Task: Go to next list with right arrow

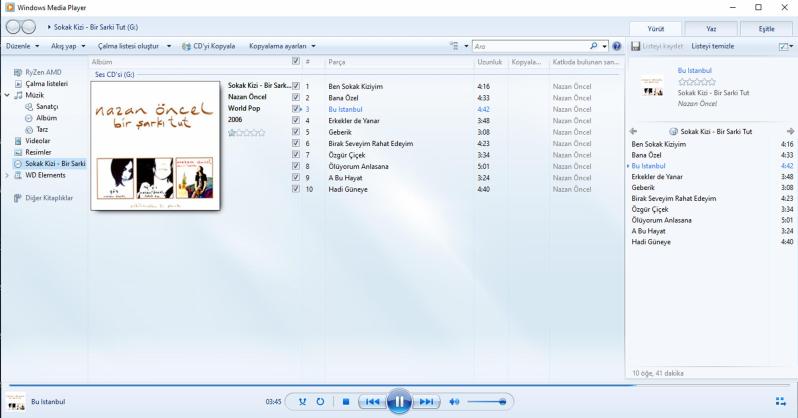Action: 790,131
